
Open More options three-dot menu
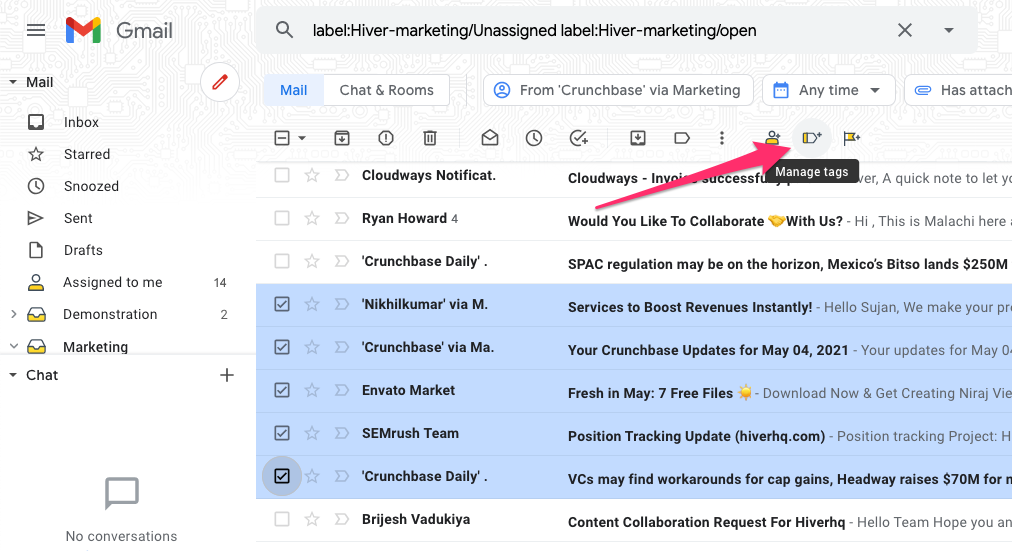coord(722,137)
